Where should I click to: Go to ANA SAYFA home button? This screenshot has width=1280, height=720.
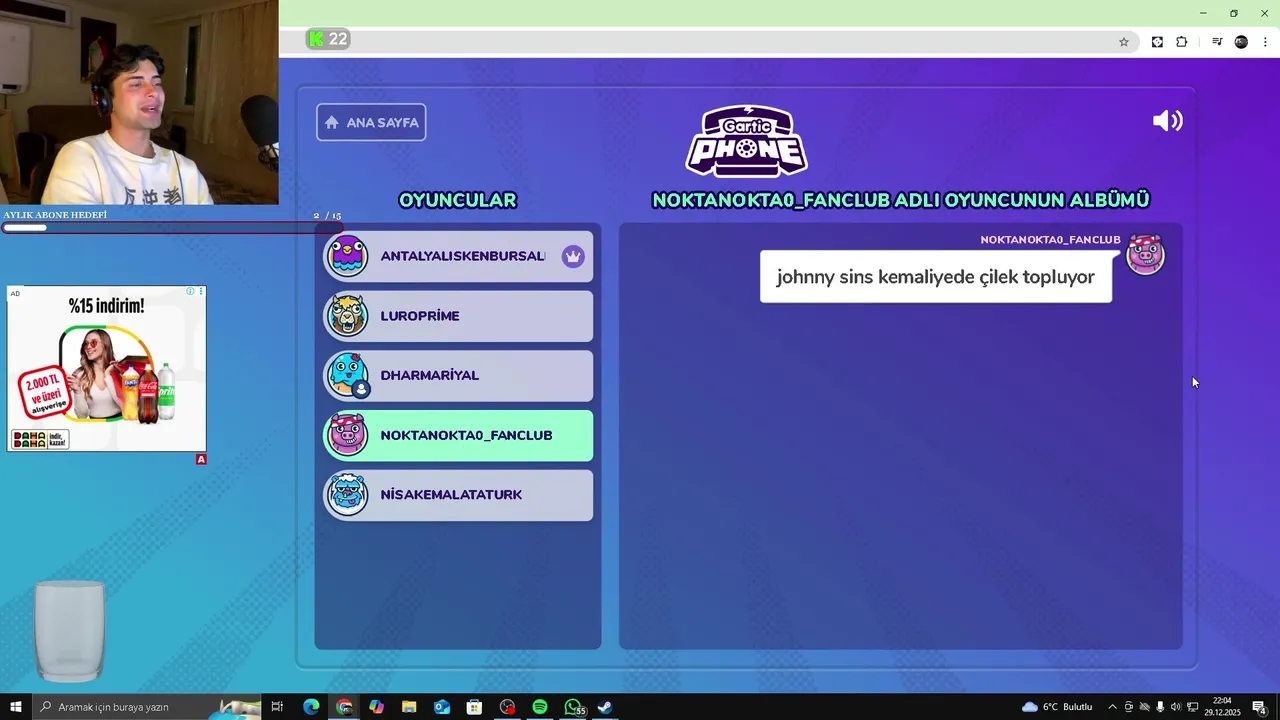371,122
